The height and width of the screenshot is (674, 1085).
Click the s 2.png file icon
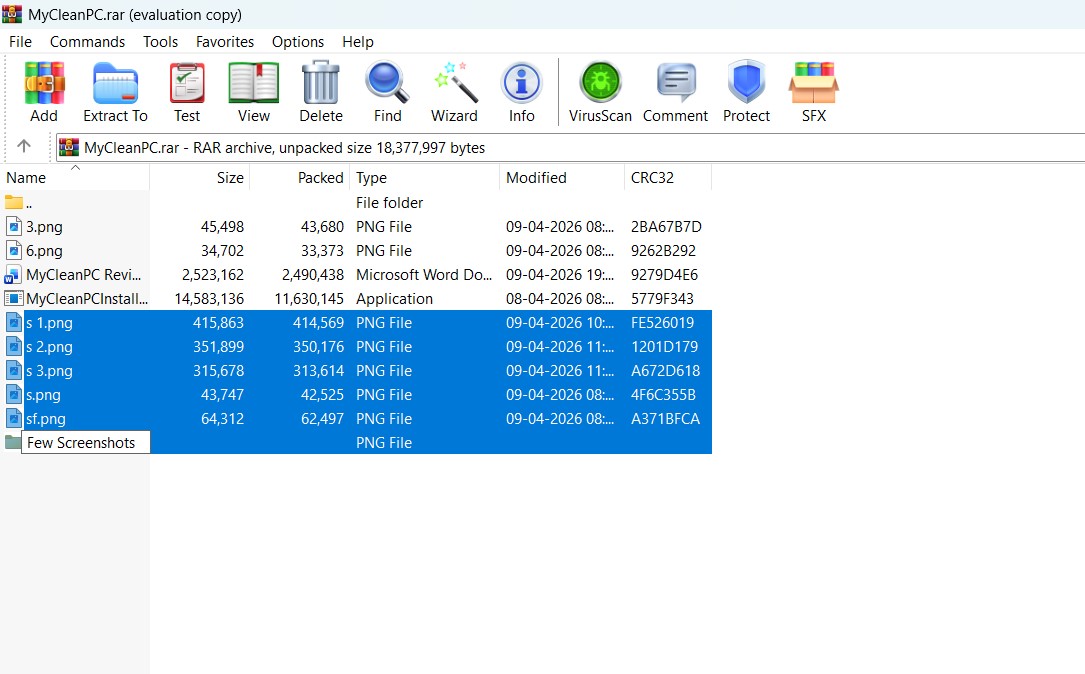click(x=14, y=347)
